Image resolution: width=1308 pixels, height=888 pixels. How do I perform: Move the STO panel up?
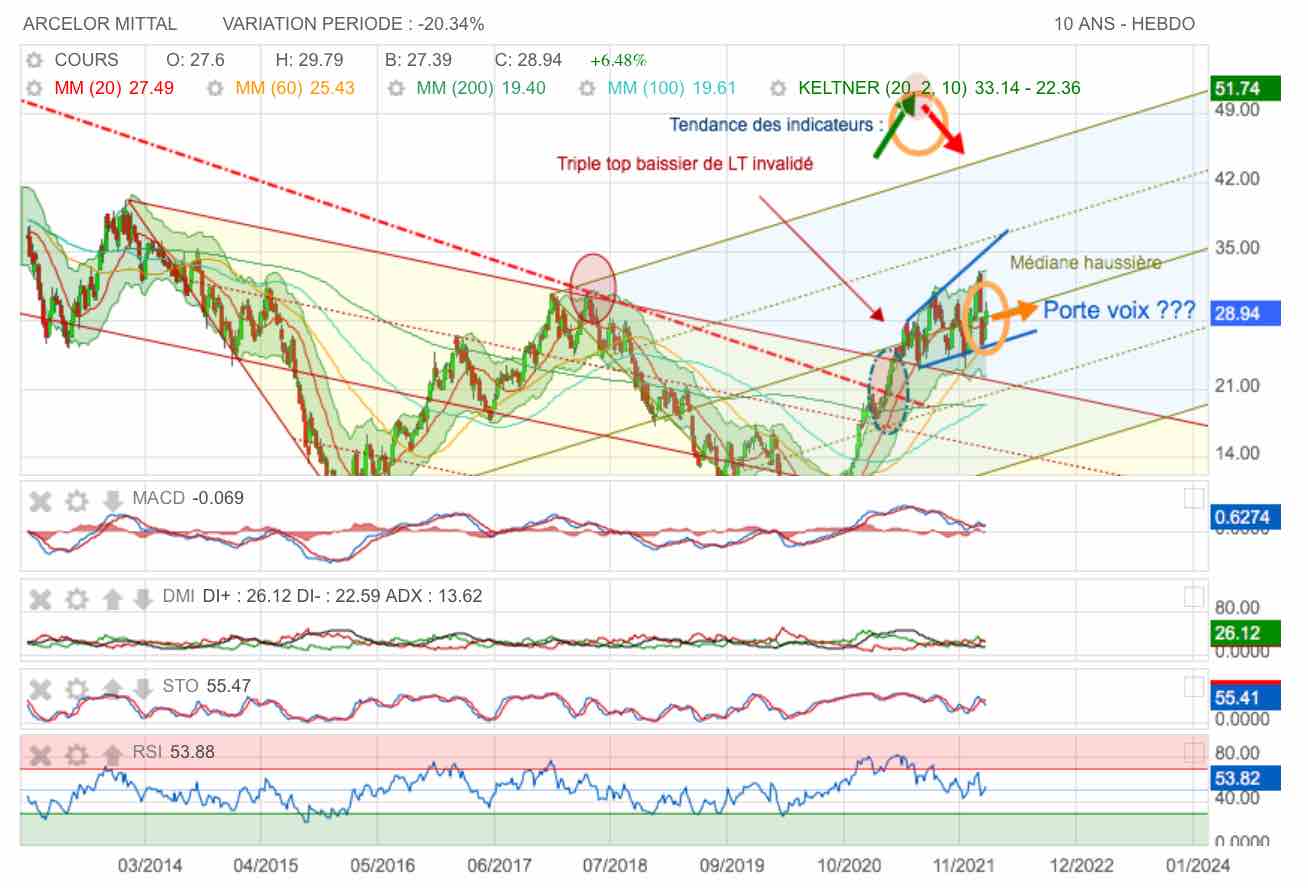pyautogui.click(x=113, y=688)
